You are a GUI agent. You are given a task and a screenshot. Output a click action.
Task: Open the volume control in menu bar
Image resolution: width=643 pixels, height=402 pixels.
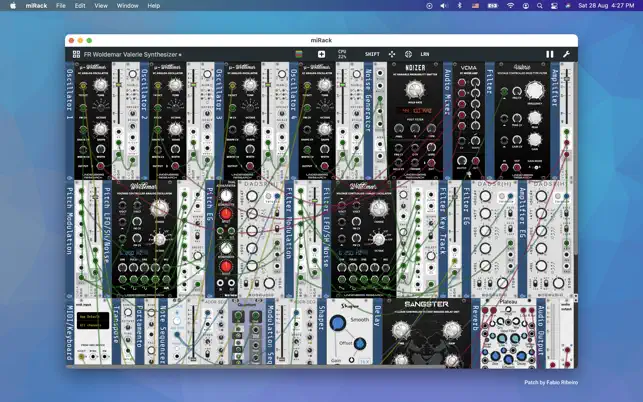click(444, 6)
